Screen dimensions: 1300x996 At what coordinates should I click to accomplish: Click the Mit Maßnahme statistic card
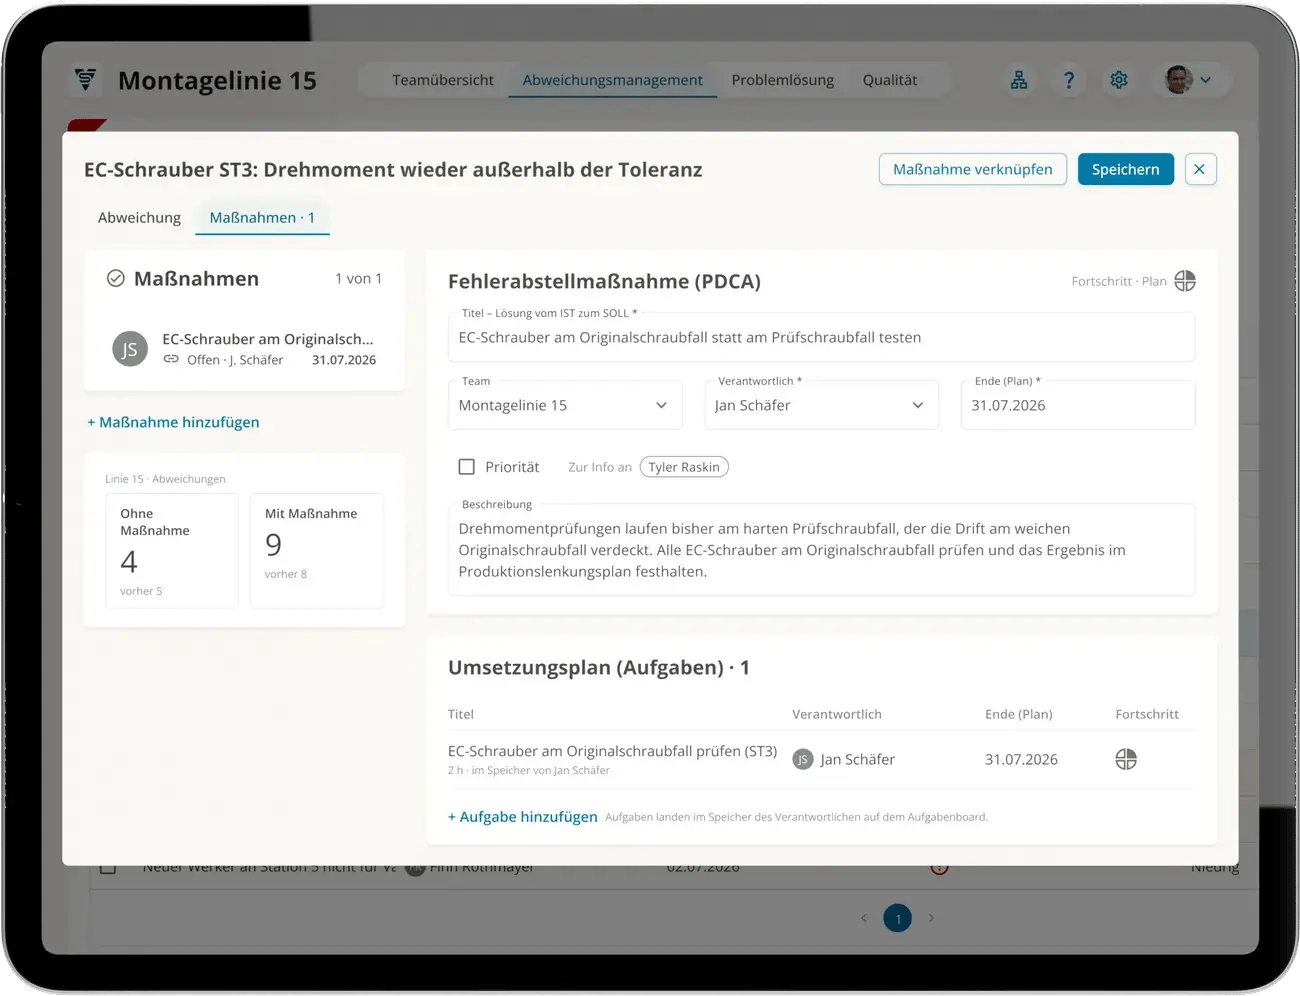click(317, 551)
